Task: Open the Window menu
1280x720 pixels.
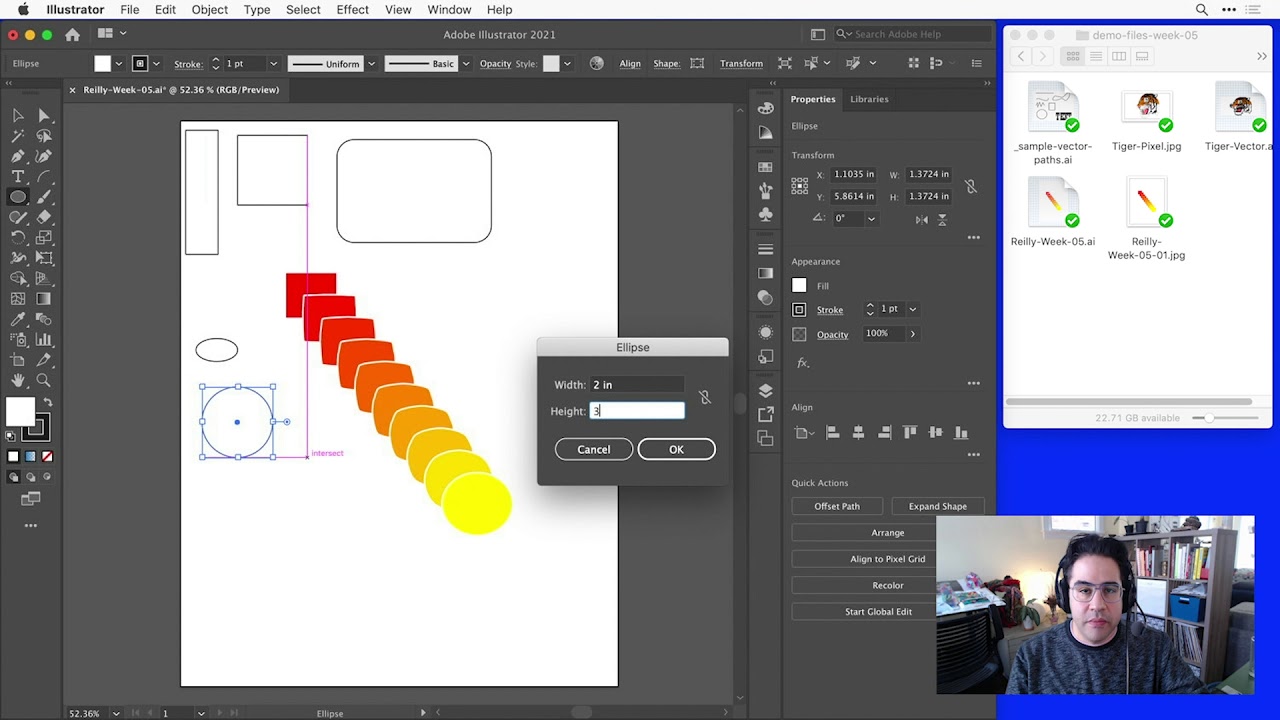Action: pyautogui.click(x=449, y=9)
